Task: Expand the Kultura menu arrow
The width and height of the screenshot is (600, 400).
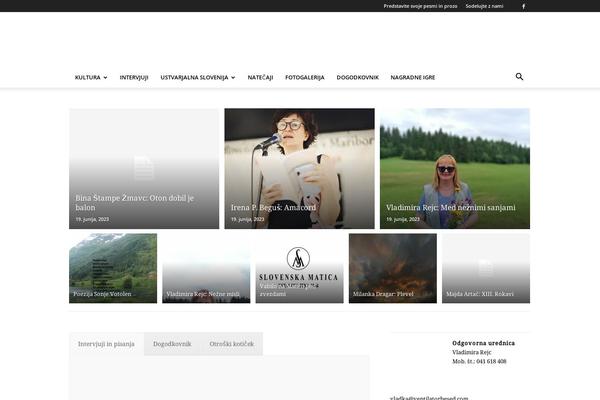Action: click(105, 77)
